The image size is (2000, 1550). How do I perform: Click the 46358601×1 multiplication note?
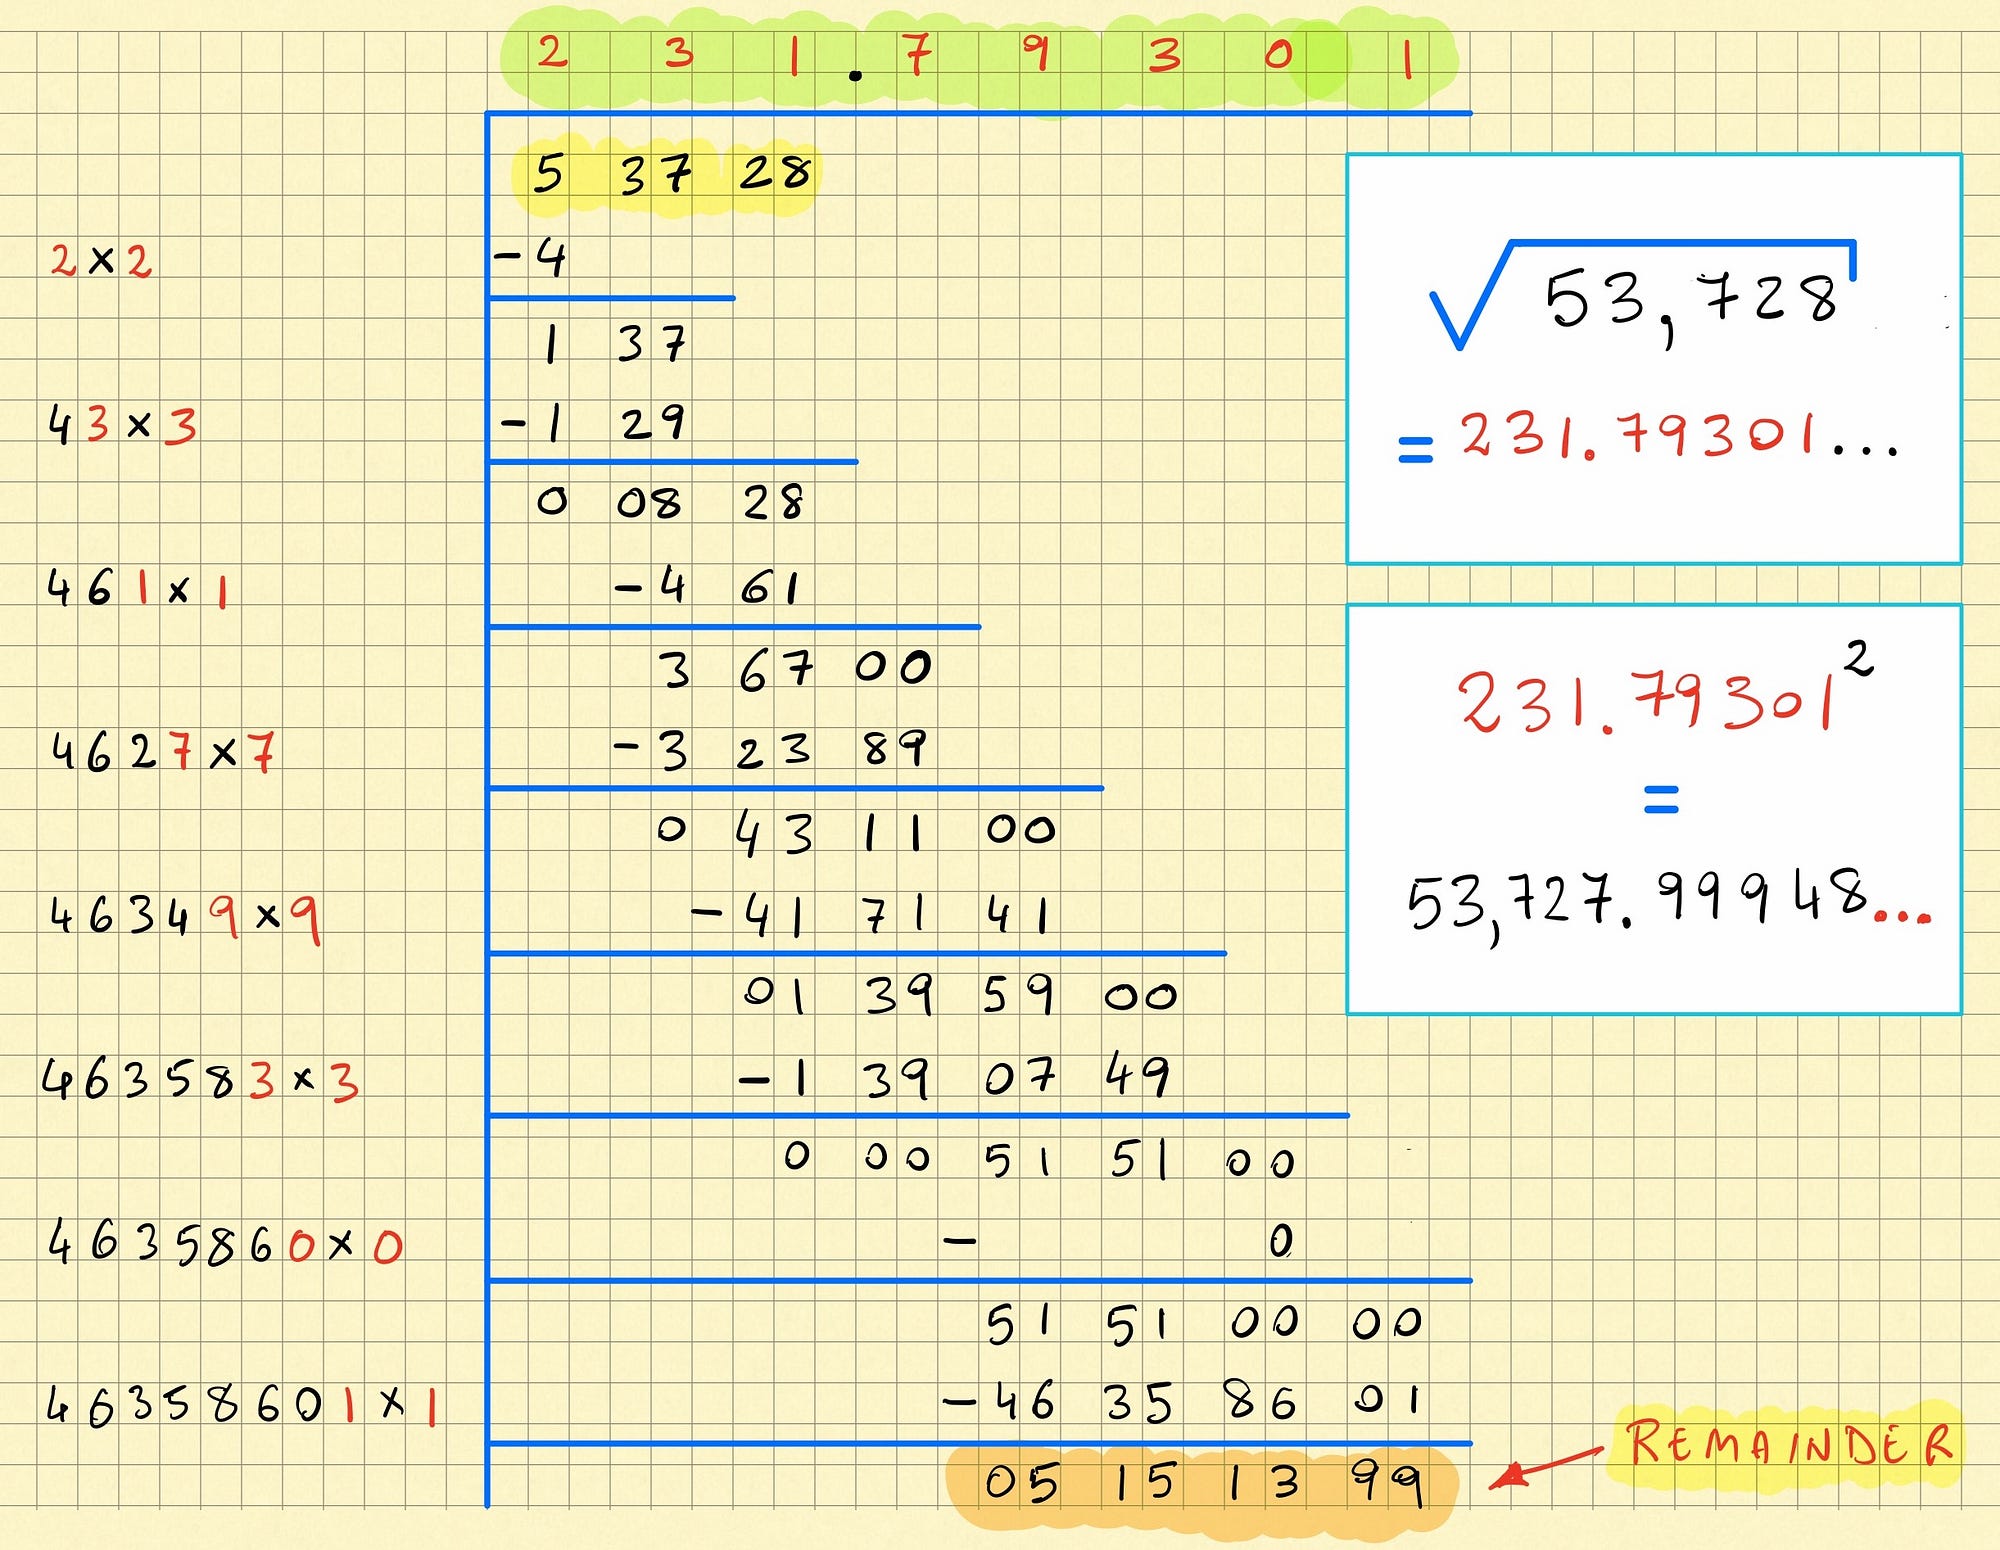point(241,1405)
